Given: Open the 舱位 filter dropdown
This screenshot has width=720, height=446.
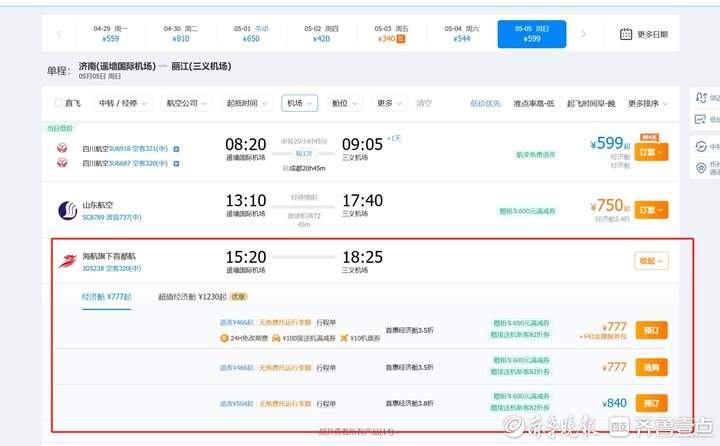Looking at the screenshot, I should (344, 103).
